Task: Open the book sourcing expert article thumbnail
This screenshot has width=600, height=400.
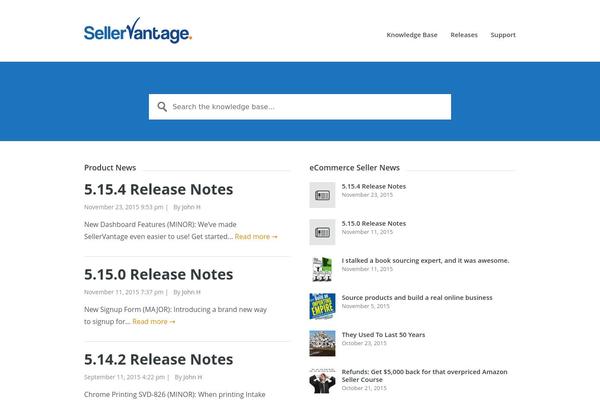Action: pyautogui.click(x=322, y=269)
